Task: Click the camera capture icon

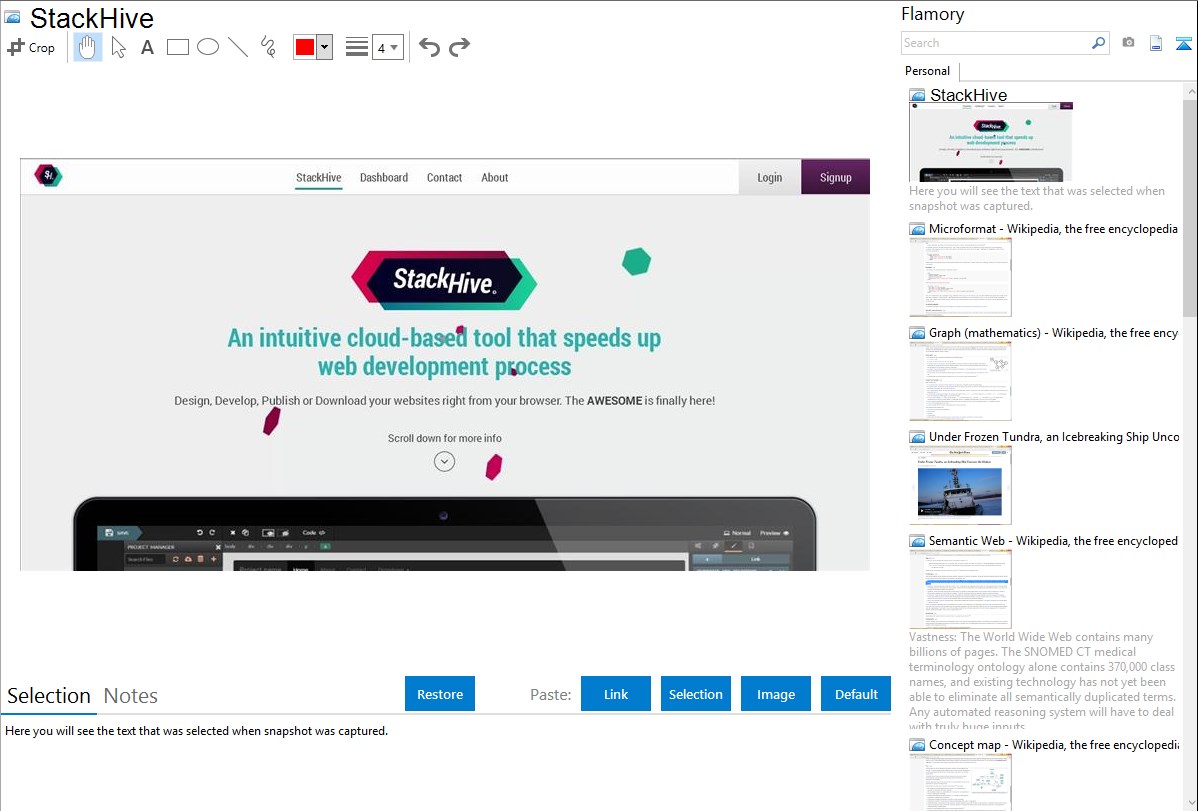Action: point(1128,43)
